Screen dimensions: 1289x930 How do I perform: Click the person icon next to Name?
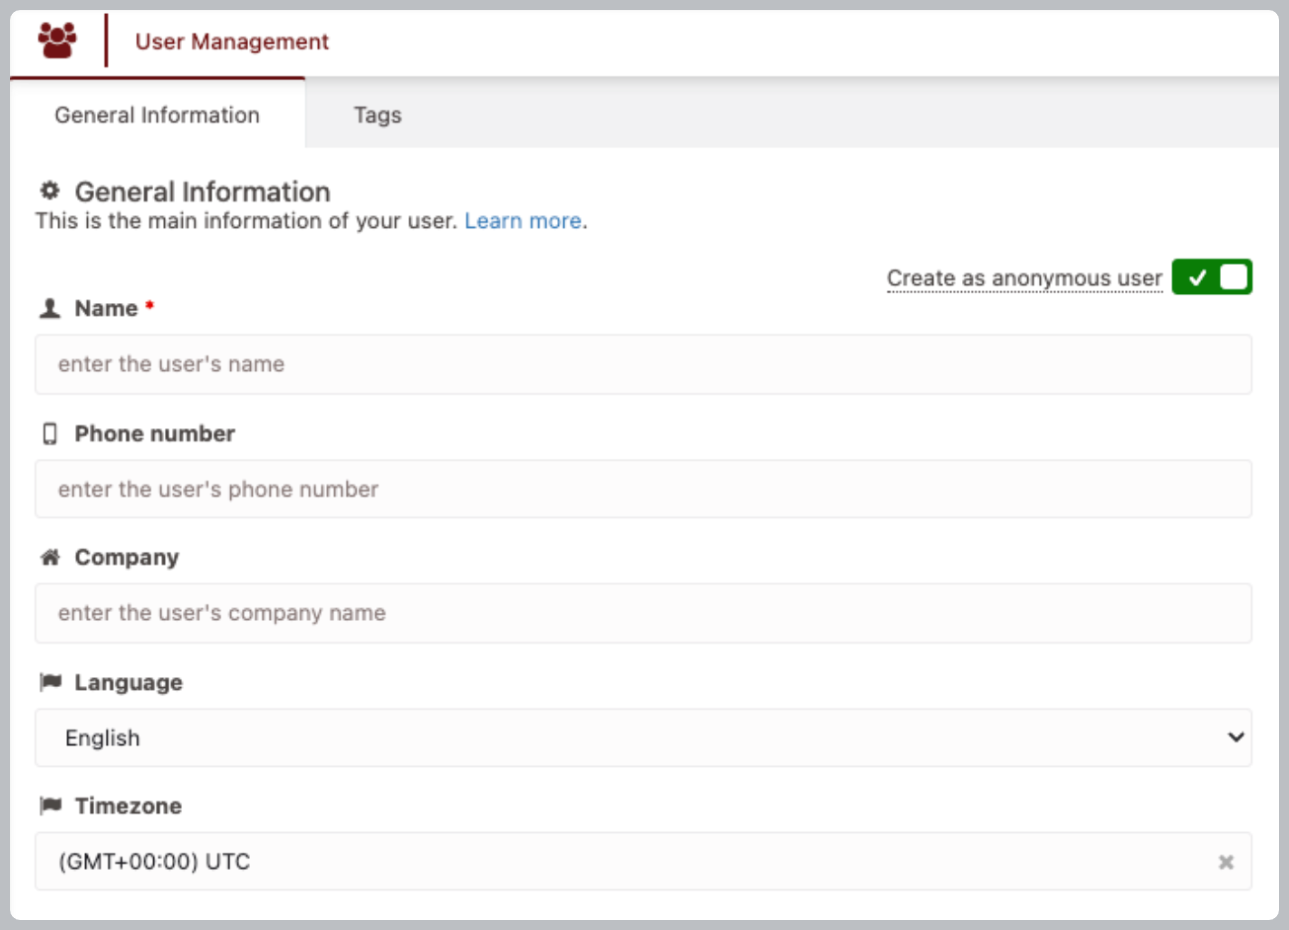pos(50,308)
